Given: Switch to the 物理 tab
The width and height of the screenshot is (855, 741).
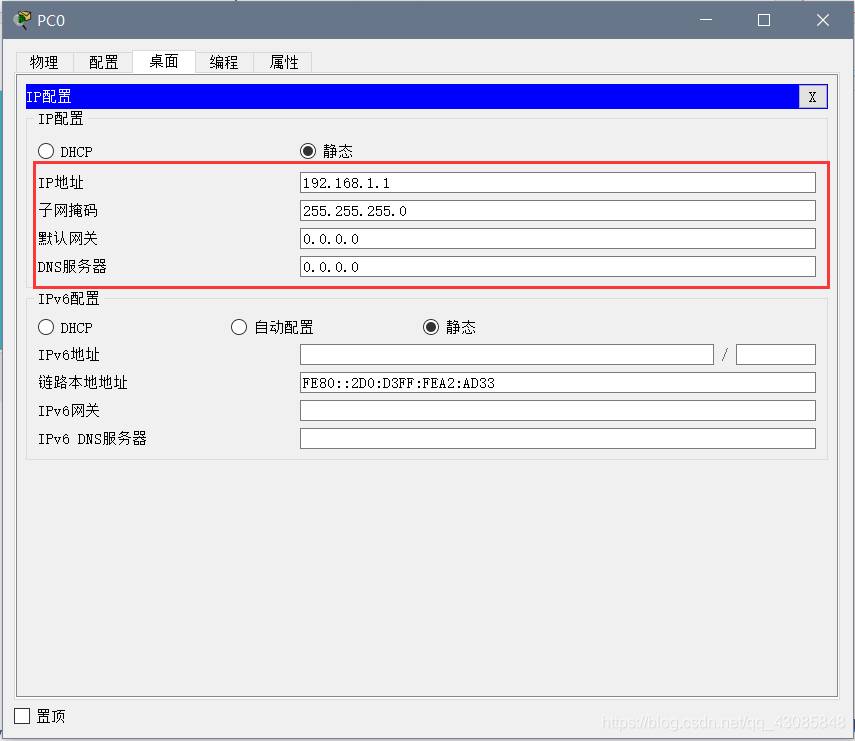Looking at the screenshot, I should click(x=45, y=62).
